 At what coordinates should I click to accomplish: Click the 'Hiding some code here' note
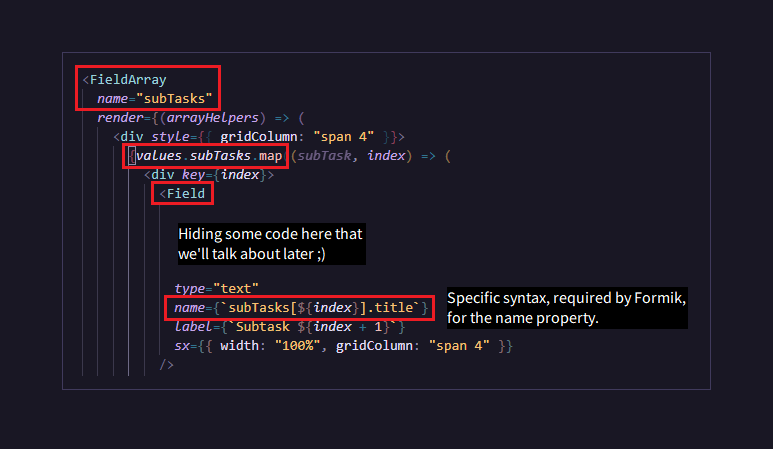(x=272, y=244)
